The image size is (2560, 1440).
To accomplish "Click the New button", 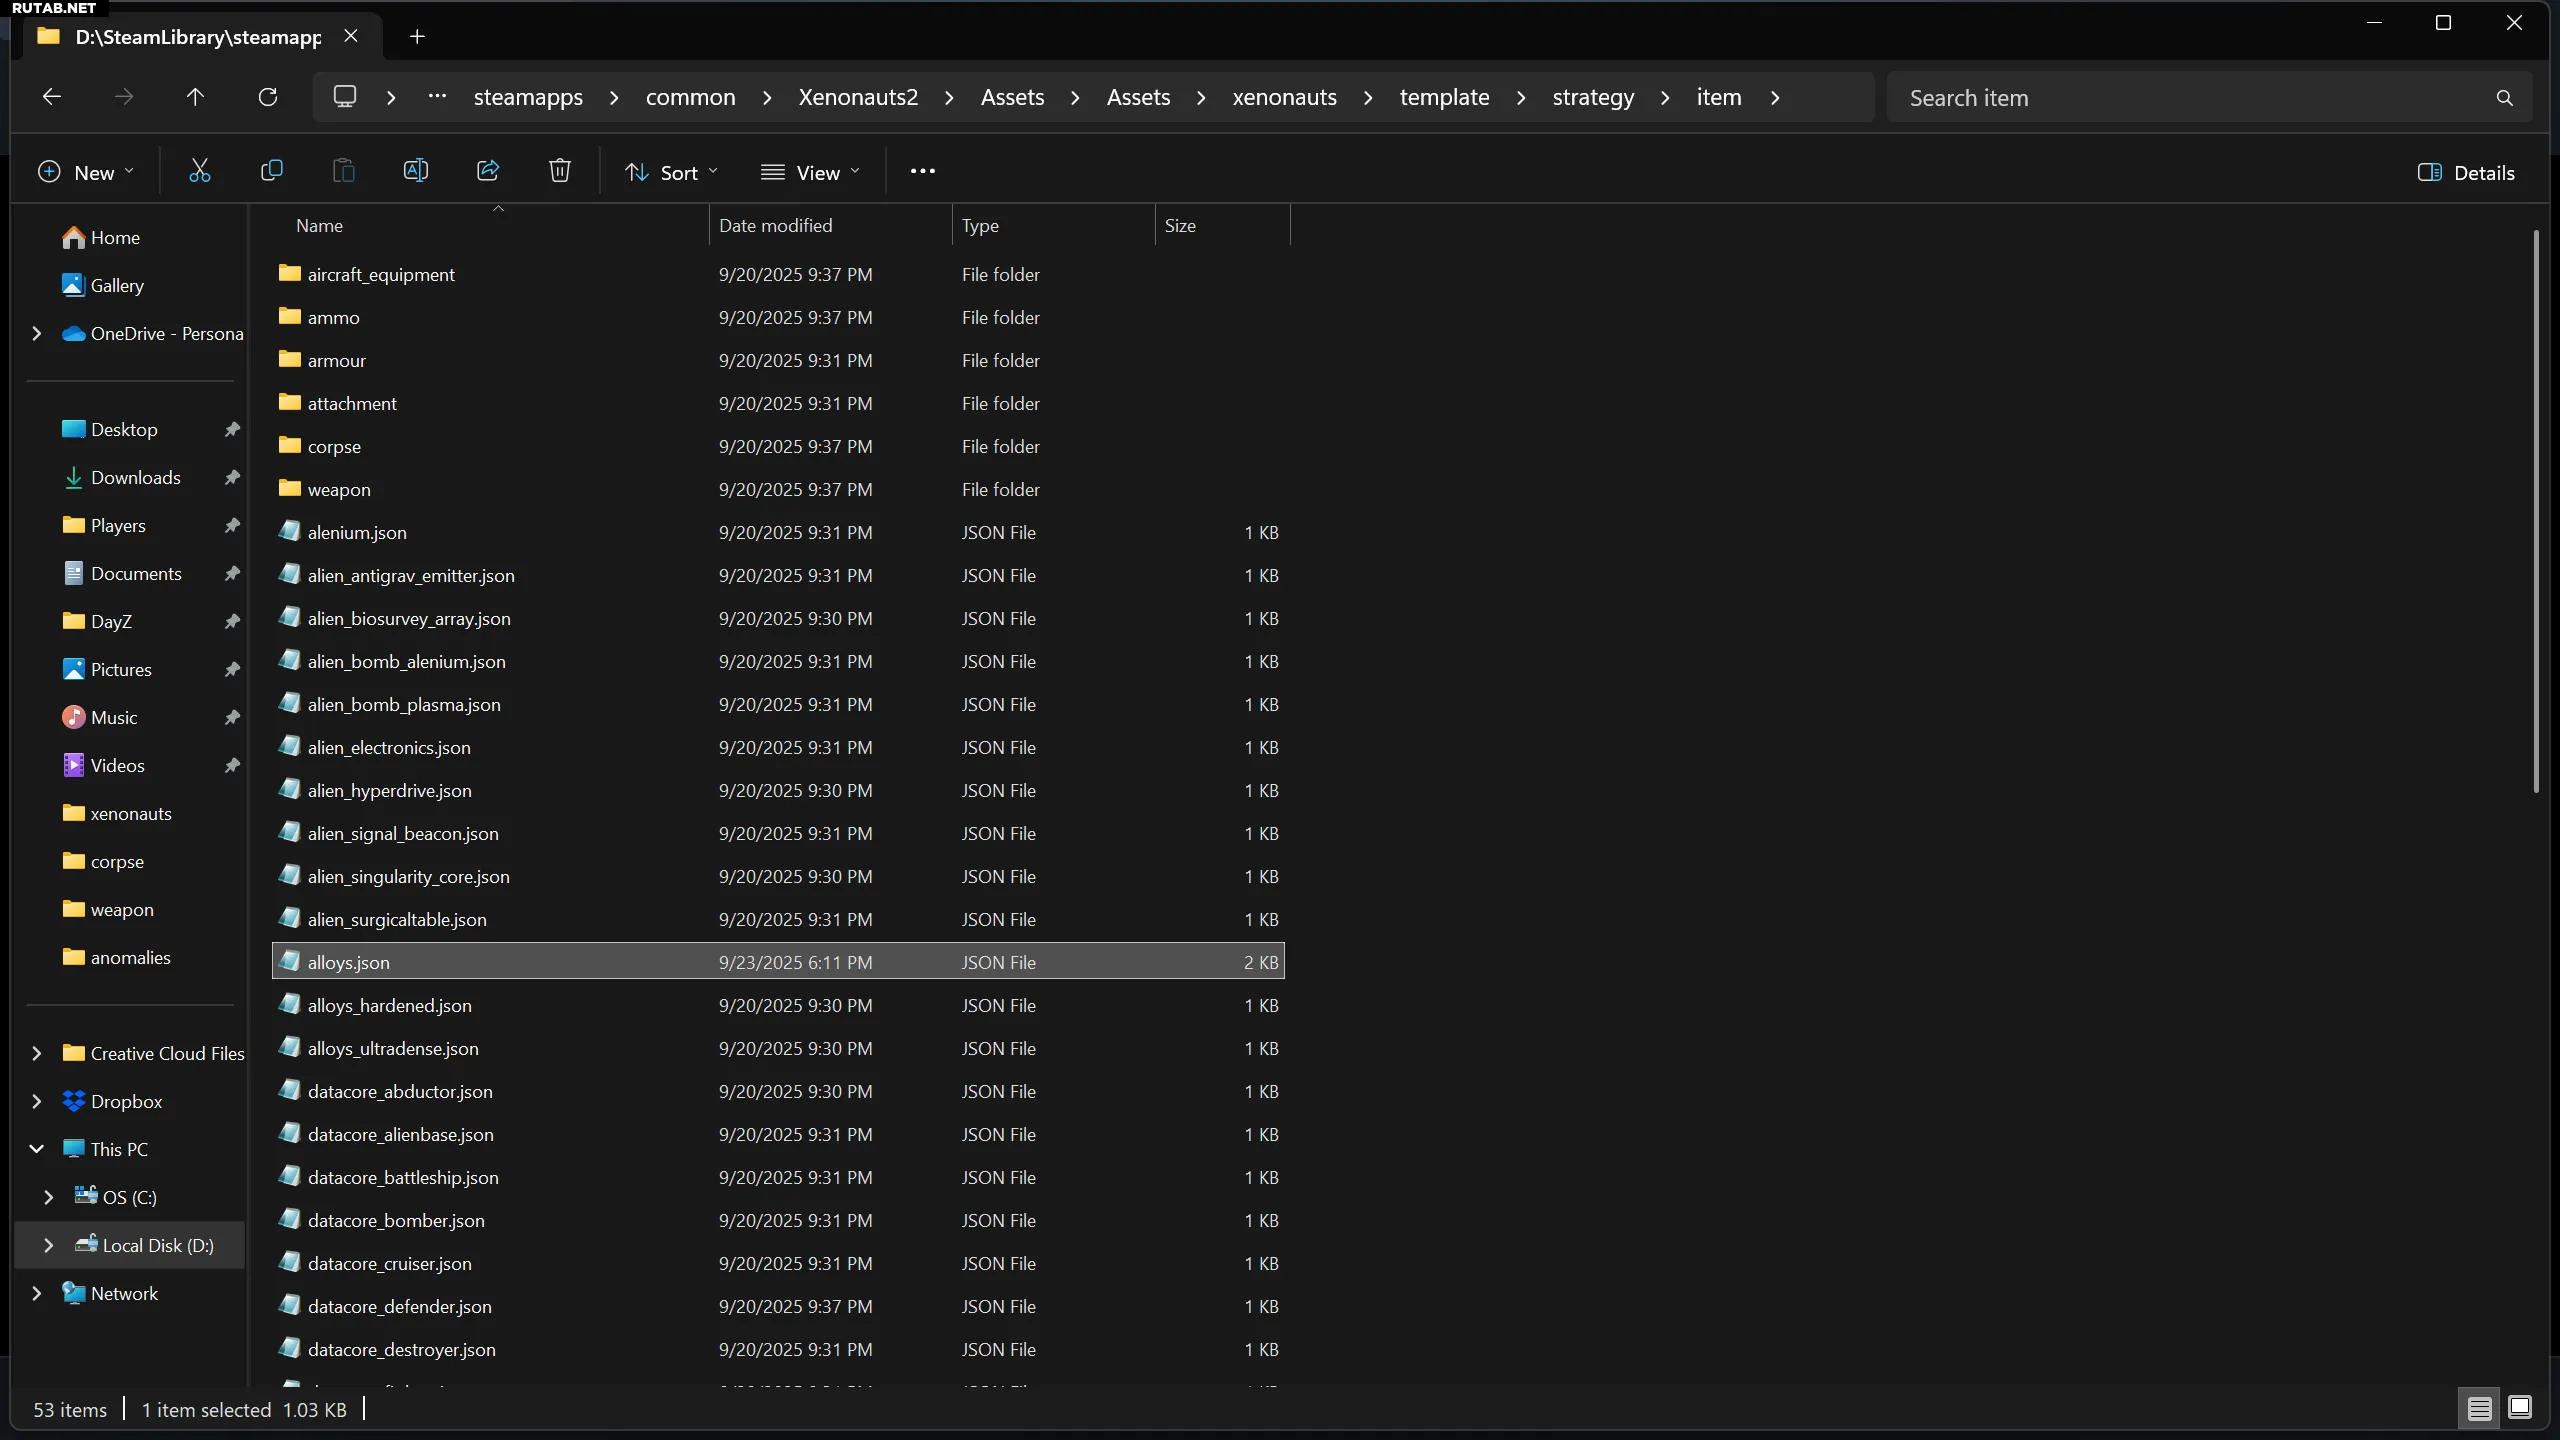I will [85, 173].
